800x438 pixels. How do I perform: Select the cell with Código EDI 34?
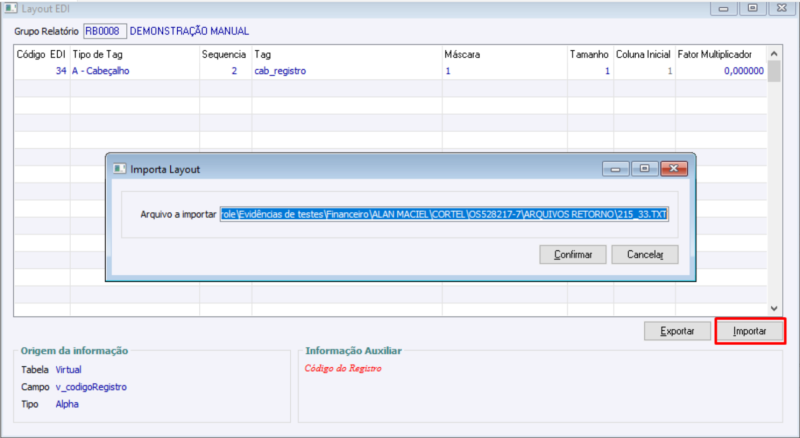click(42, 71)
